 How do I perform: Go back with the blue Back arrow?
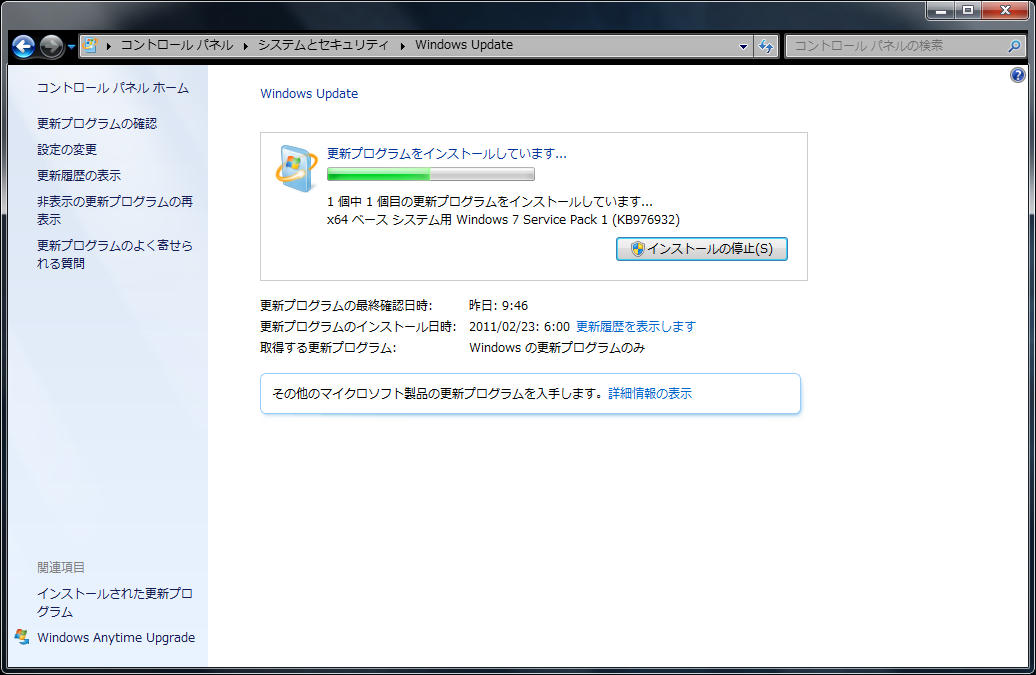(23, 46)
